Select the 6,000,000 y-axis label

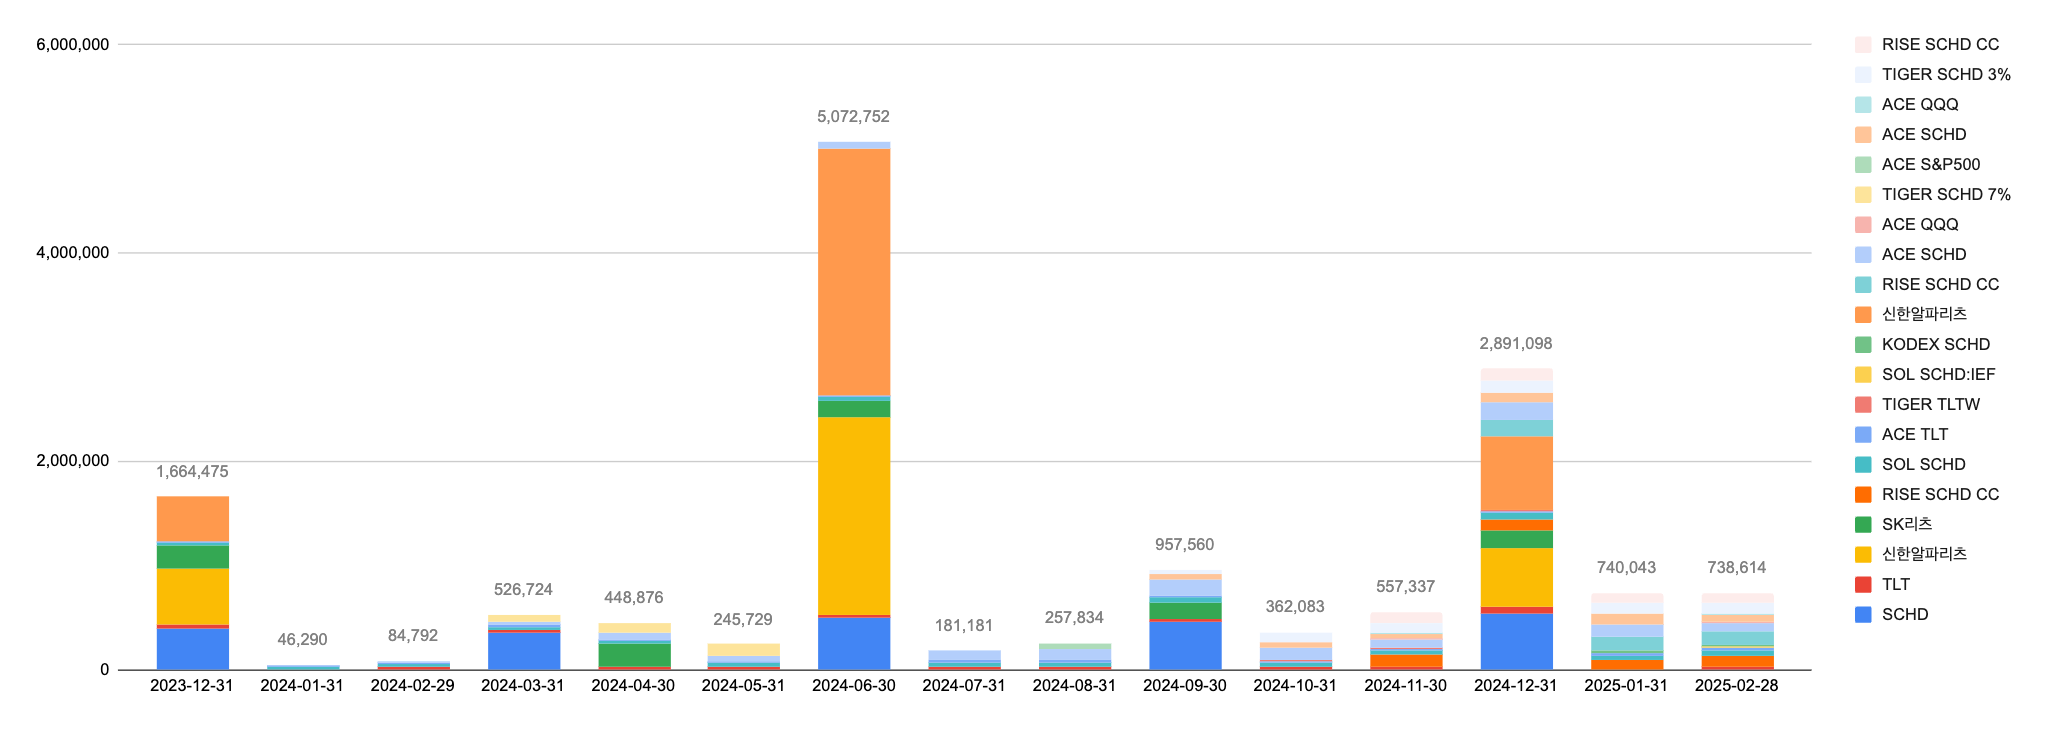[x=72, y=44]
